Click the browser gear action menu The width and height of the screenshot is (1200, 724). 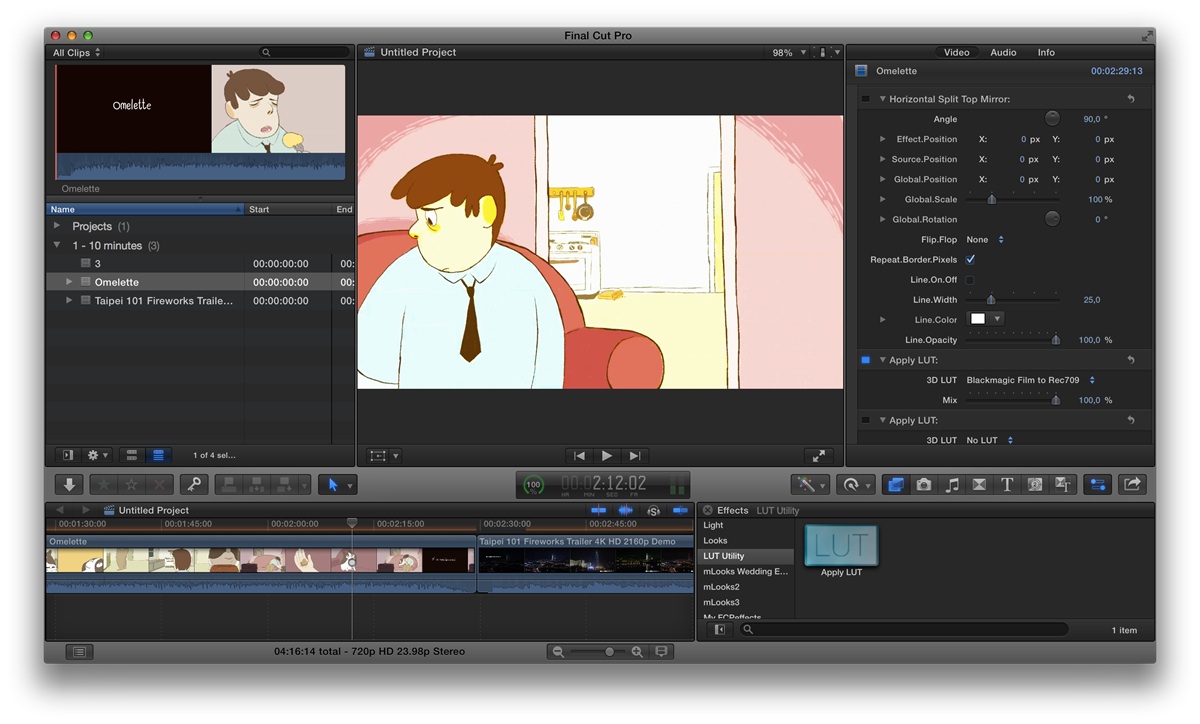[x=97, y=455]
